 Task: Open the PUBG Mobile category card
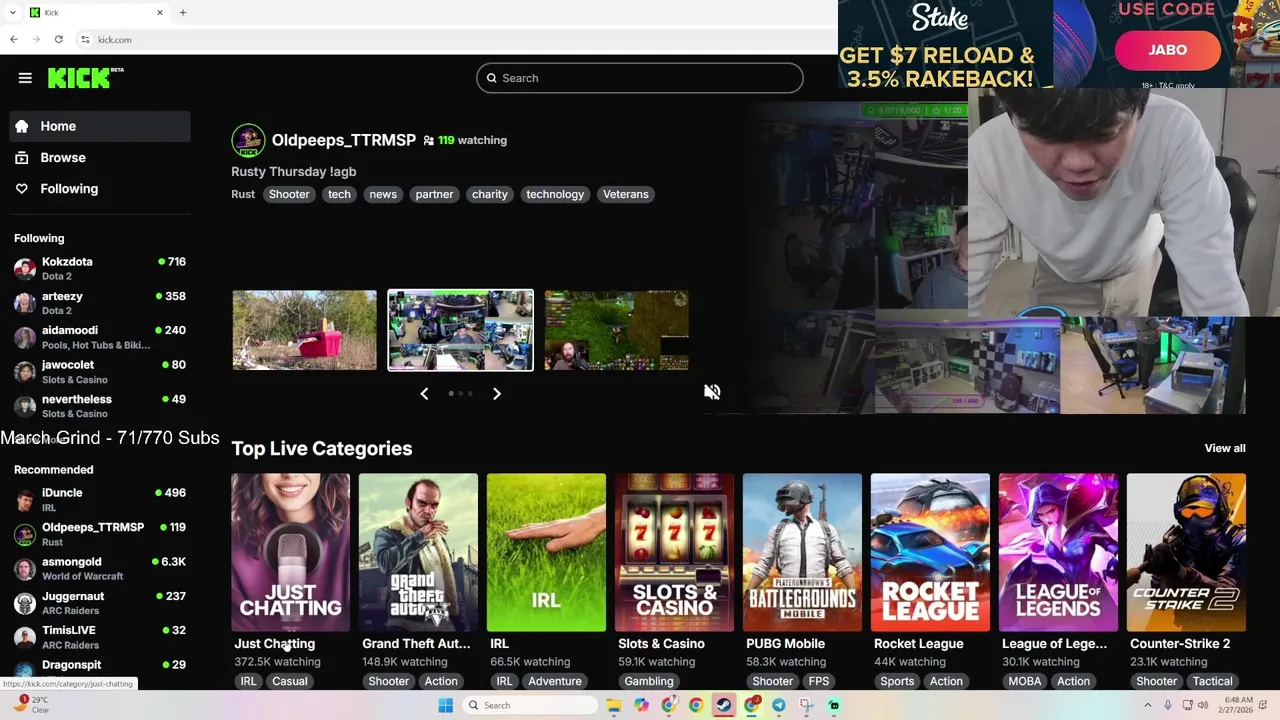point(802,553)
